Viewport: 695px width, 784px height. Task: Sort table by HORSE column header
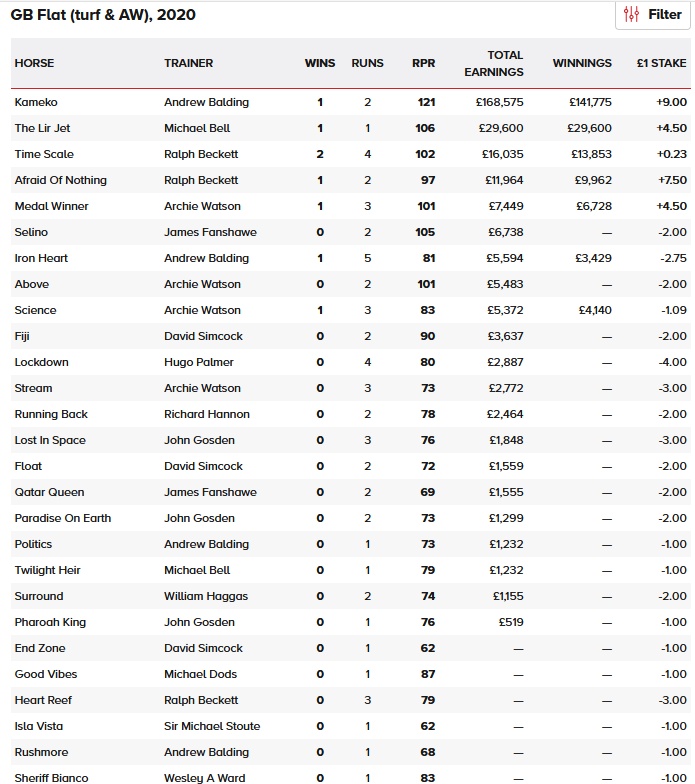coord(34,63)
